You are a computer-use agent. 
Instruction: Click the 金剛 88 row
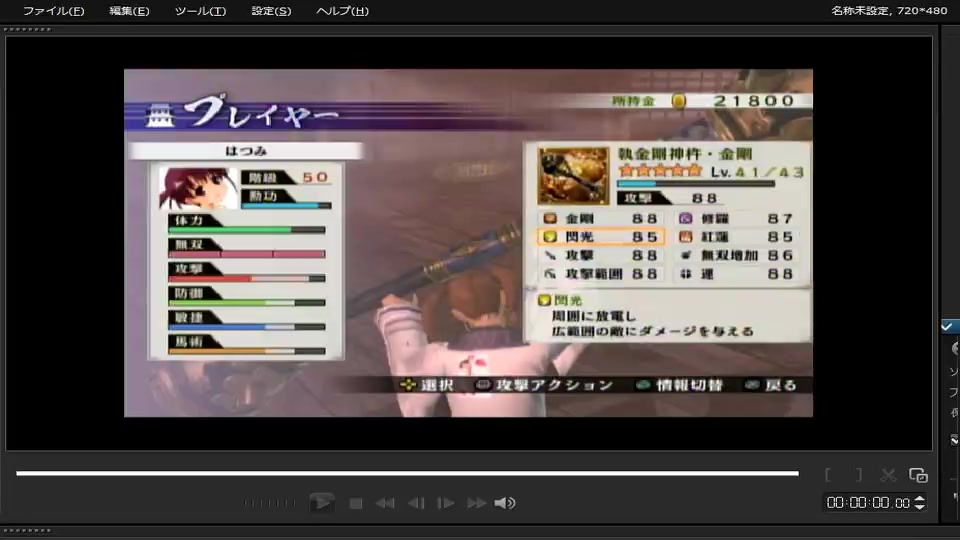point(601,219)
